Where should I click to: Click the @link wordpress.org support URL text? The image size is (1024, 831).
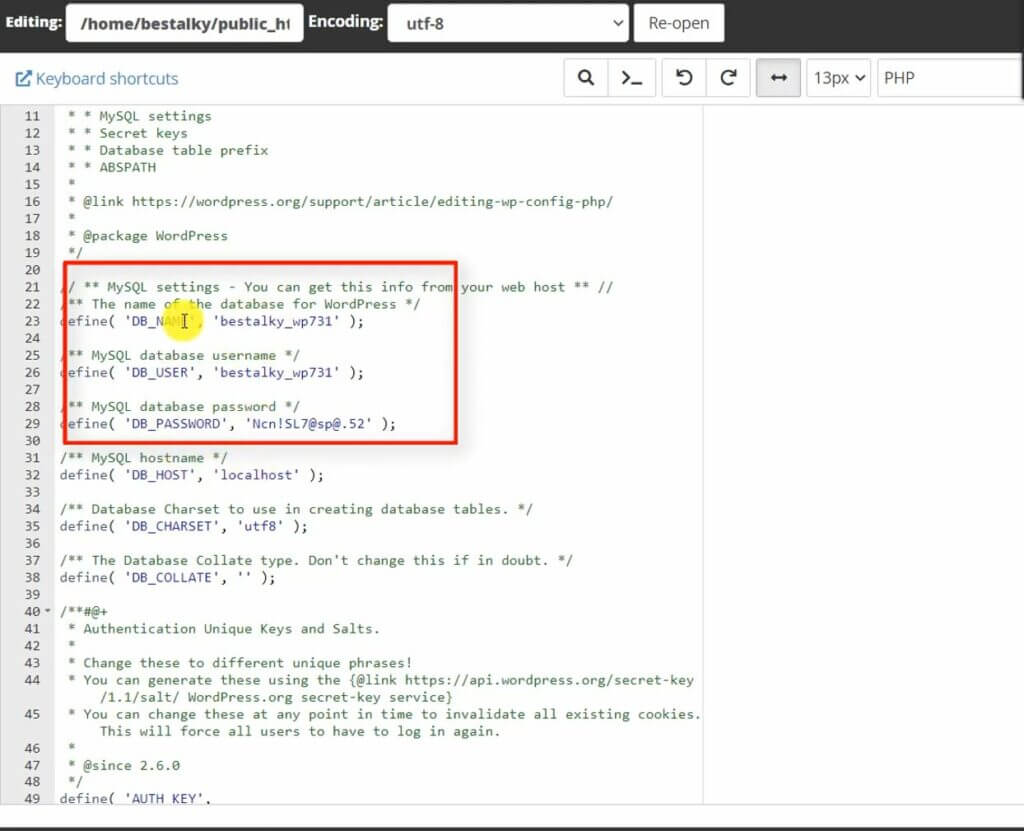pos(372,201)
